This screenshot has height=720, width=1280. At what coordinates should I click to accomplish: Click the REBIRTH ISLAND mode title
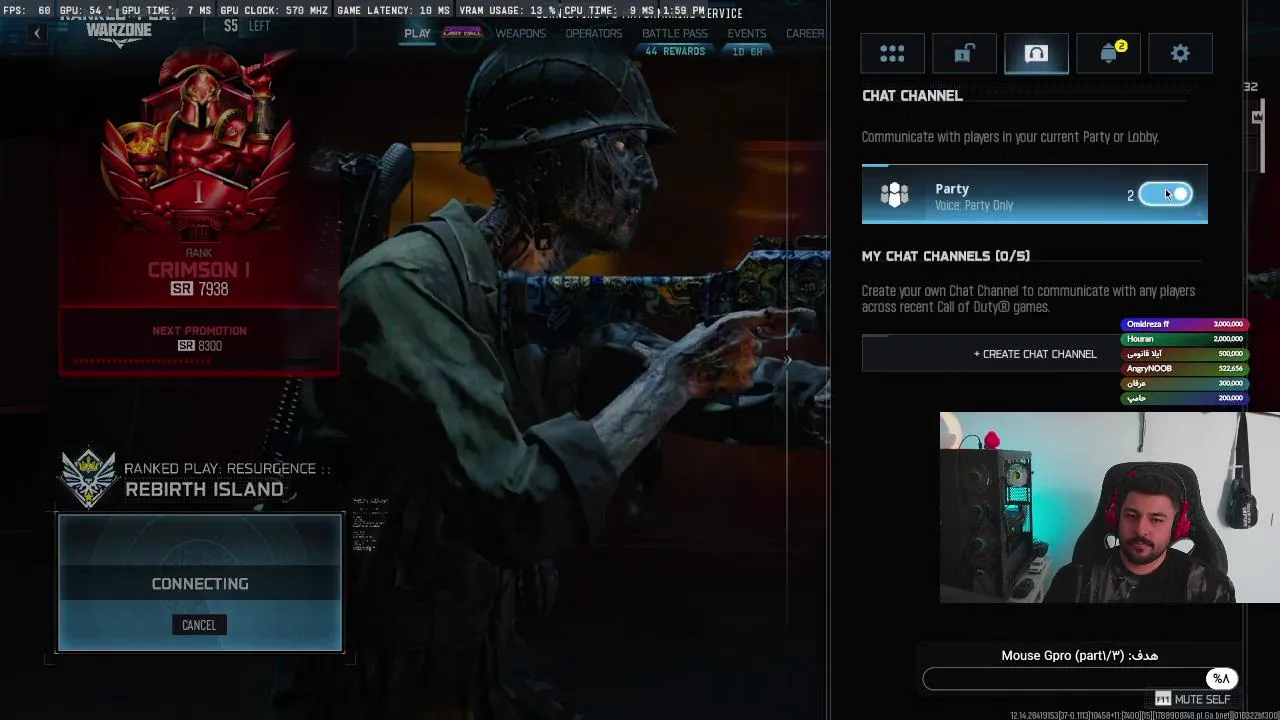(x=204, y=490)
